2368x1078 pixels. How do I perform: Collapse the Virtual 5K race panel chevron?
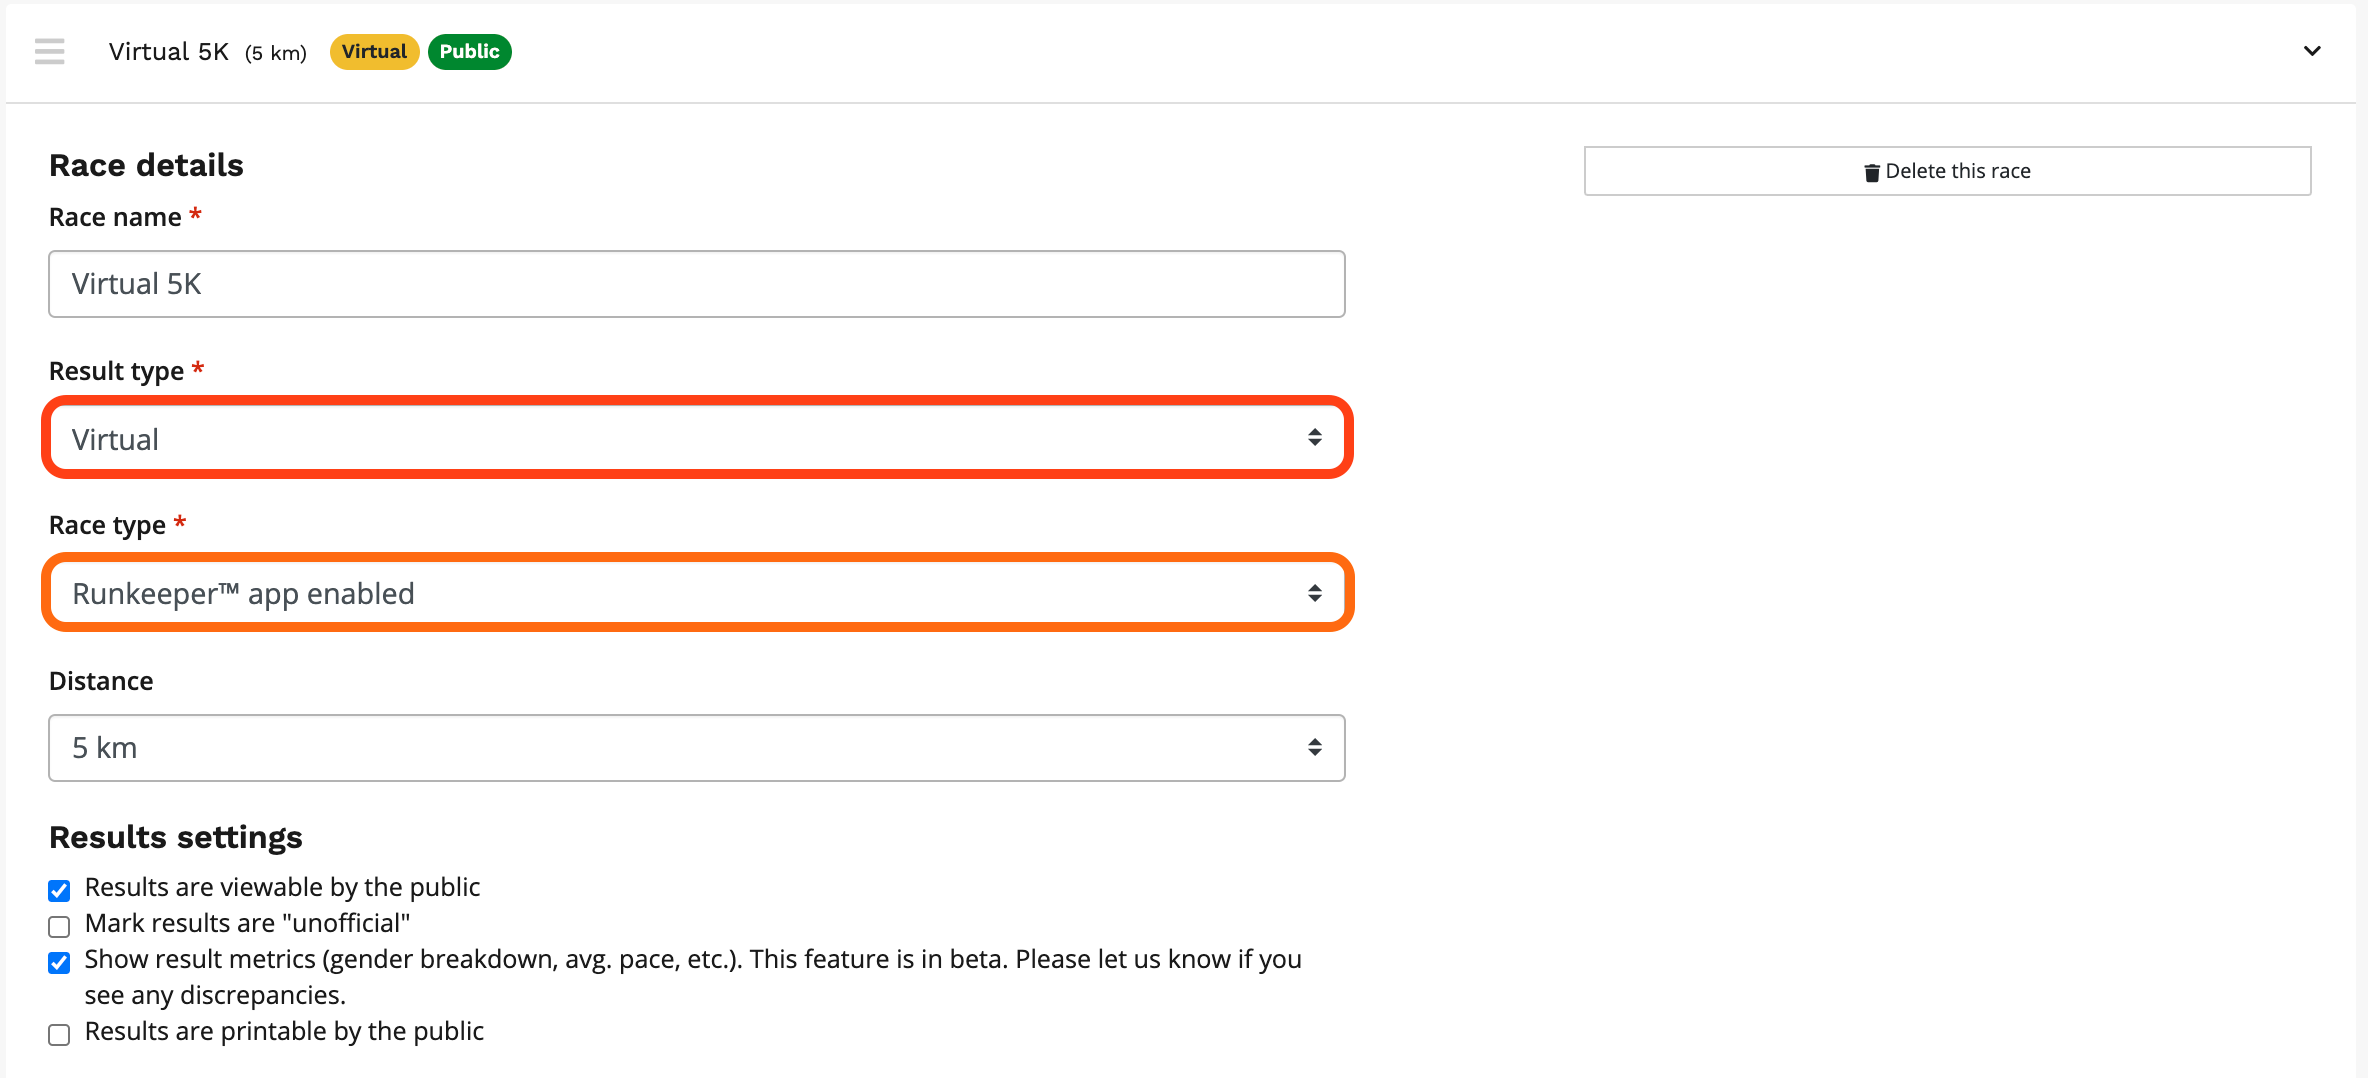coord(2311,51)
